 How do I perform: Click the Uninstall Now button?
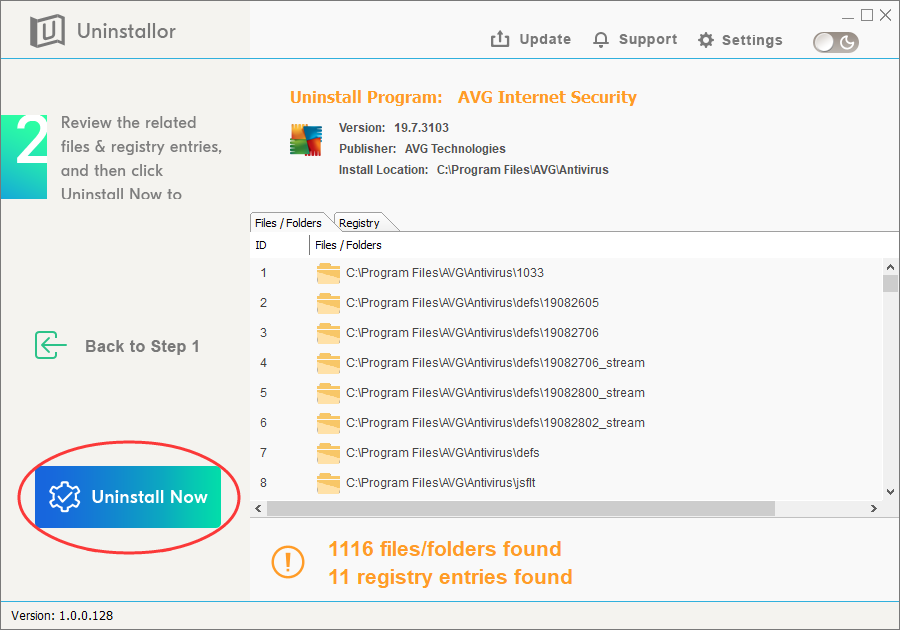point(128,497)
